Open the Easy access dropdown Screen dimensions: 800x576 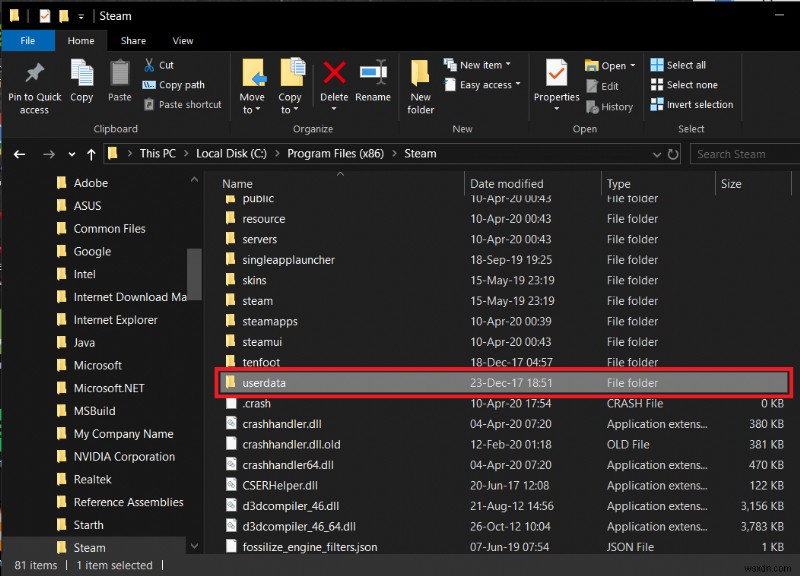(x=482, y=85)
